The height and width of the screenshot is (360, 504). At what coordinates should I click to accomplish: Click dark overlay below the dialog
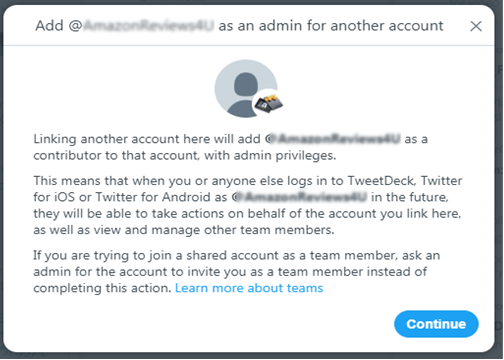coord(252,356)
